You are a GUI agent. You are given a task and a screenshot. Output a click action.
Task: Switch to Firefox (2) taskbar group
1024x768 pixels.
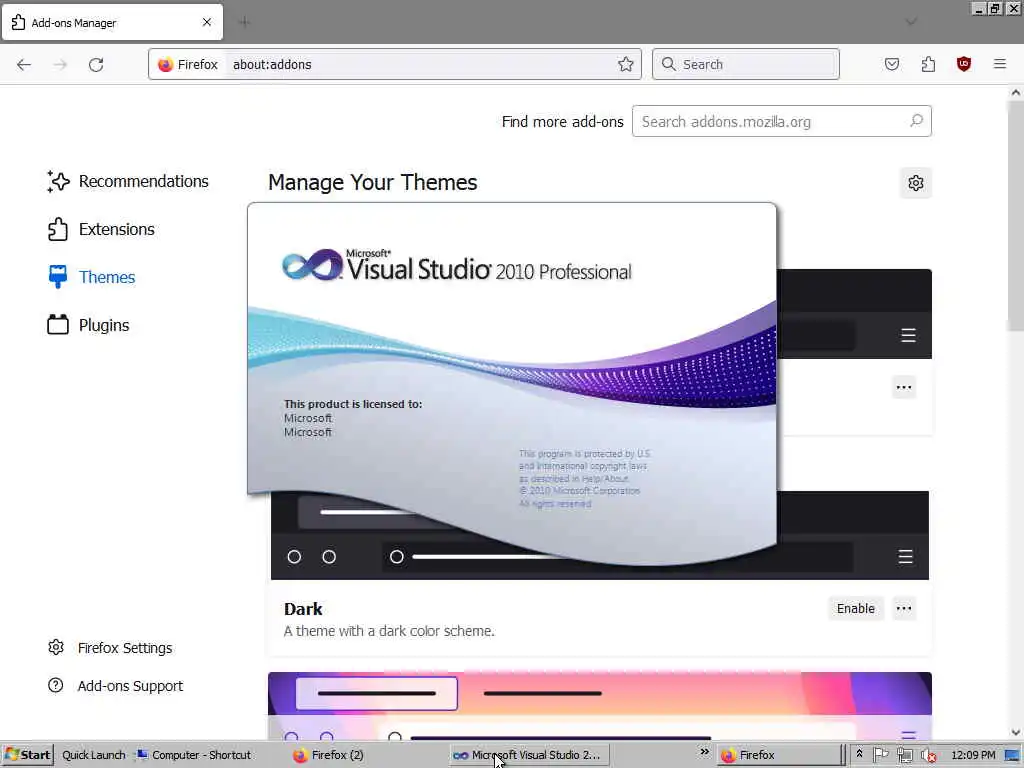pyautogui.click(x=328, y=755)
